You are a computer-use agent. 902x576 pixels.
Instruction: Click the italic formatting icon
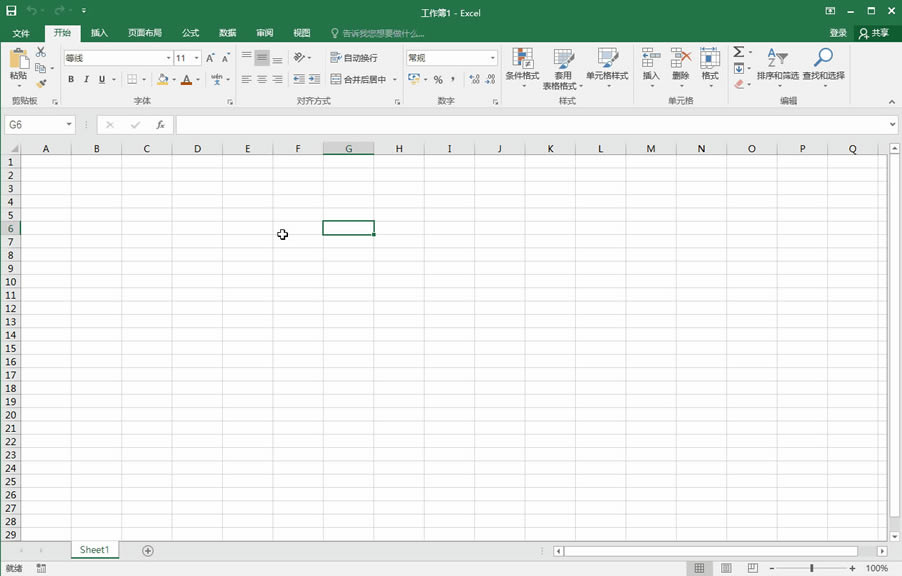pos(86,78)
